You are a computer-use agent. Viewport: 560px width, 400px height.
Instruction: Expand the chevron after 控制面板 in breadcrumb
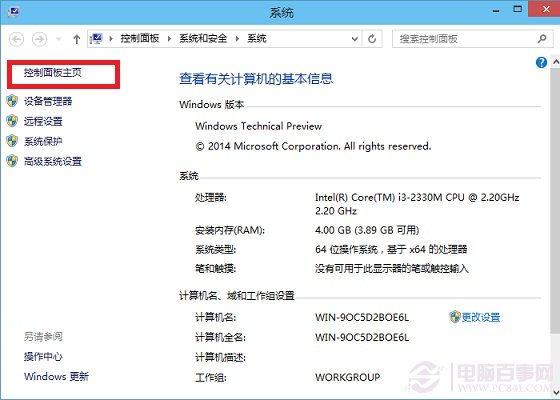(x=169, y=39)
